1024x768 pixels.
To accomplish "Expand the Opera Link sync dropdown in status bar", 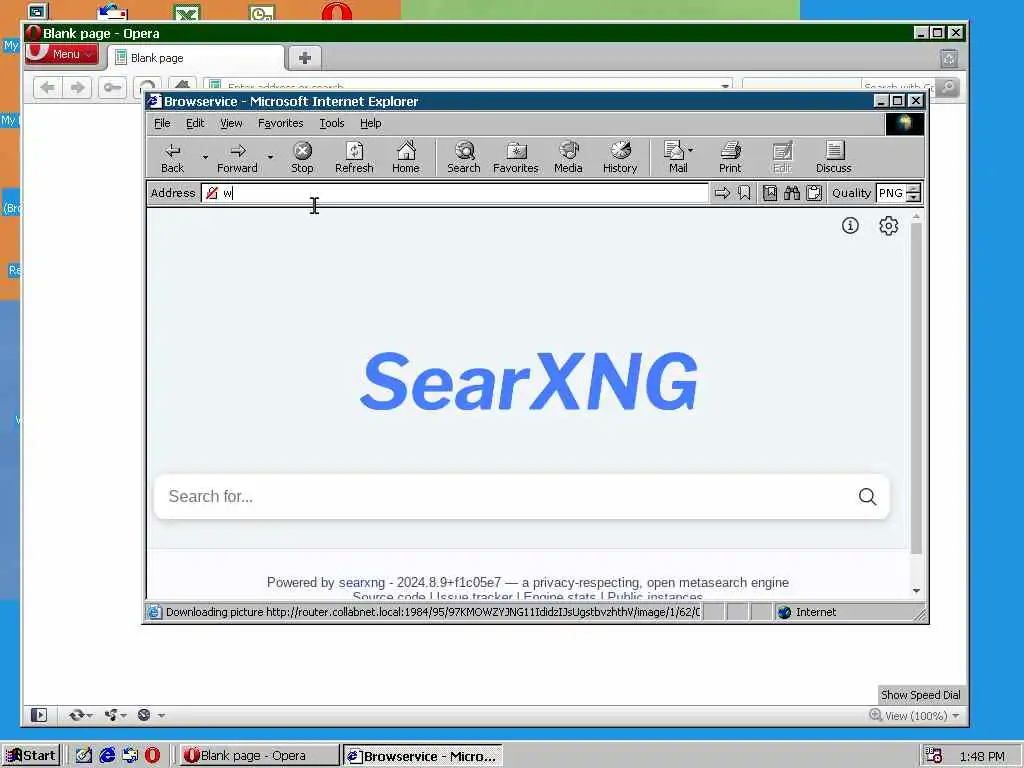I will 90,715.
